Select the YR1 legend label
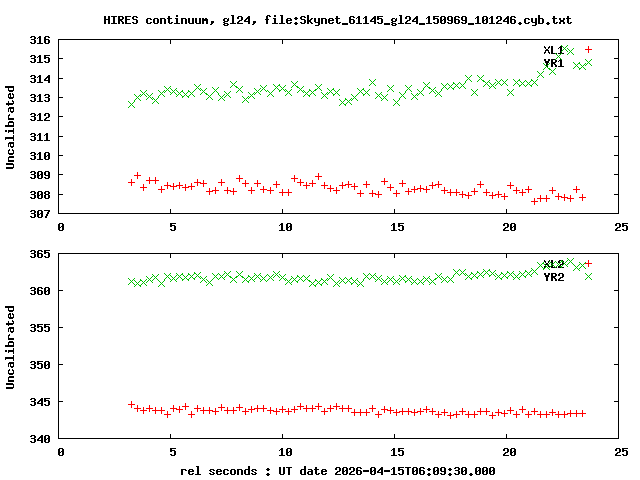 (x=553, y=63)
